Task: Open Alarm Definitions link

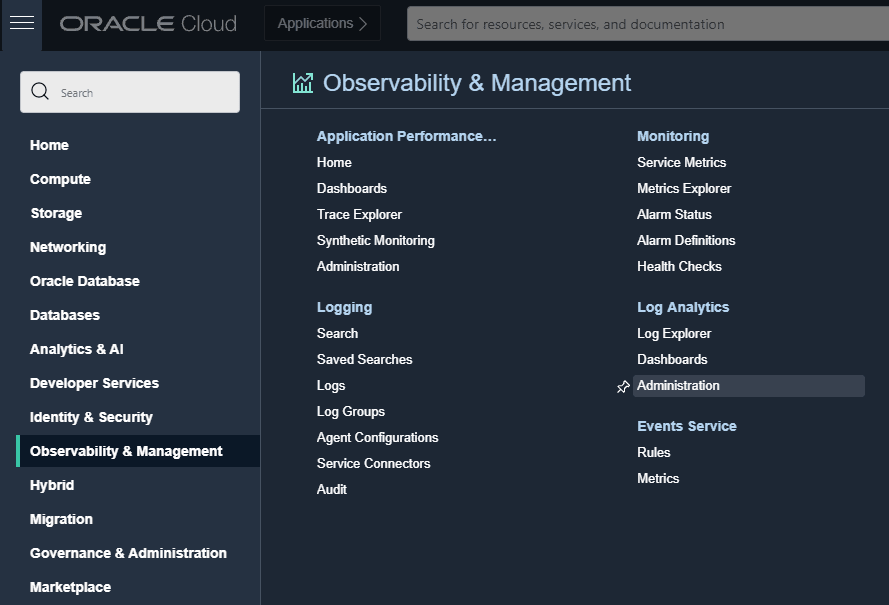Action: coord(686,240)
